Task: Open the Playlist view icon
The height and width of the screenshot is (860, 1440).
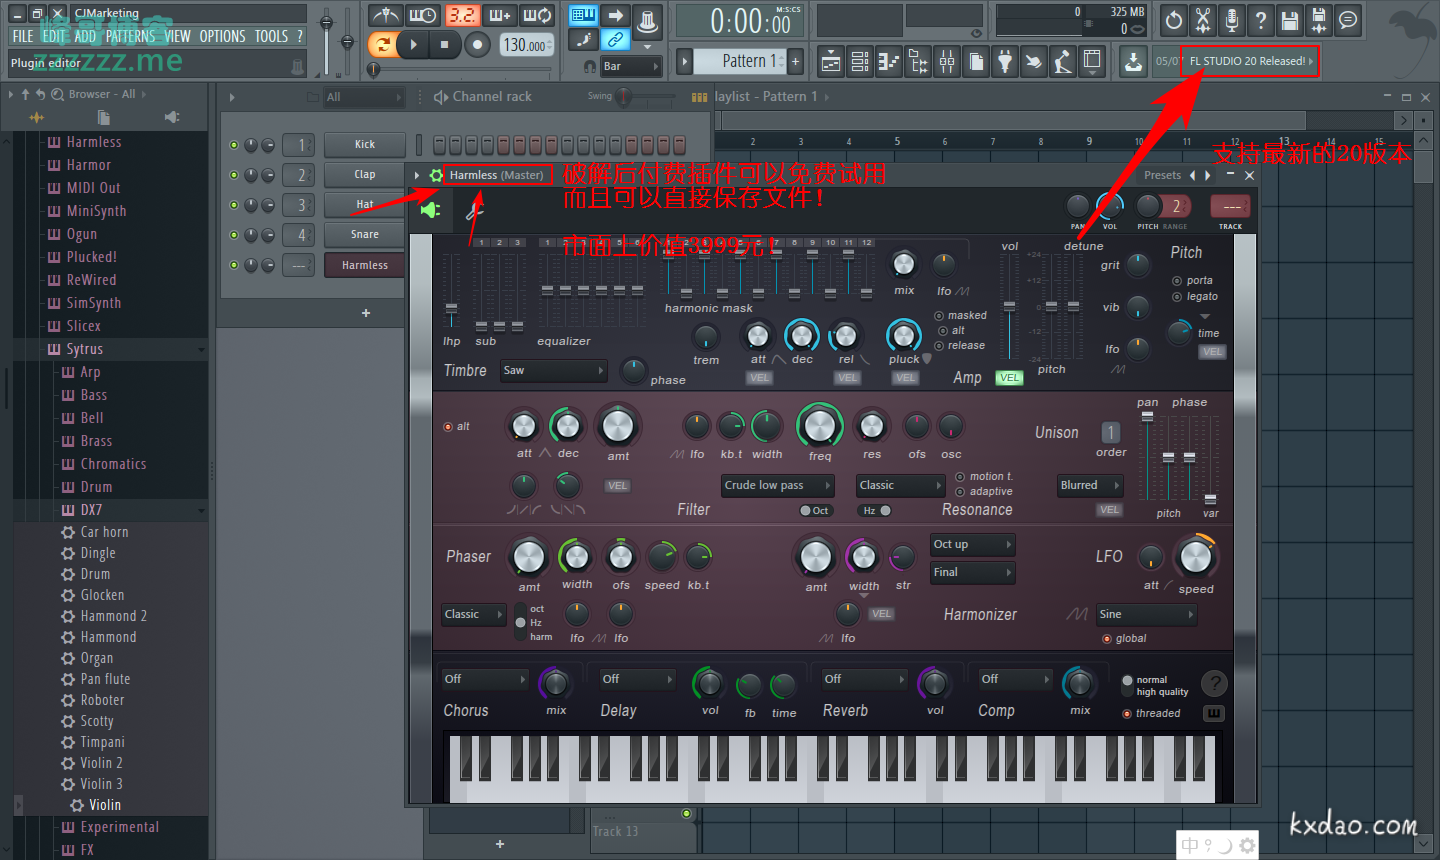Action: (831, 62)
